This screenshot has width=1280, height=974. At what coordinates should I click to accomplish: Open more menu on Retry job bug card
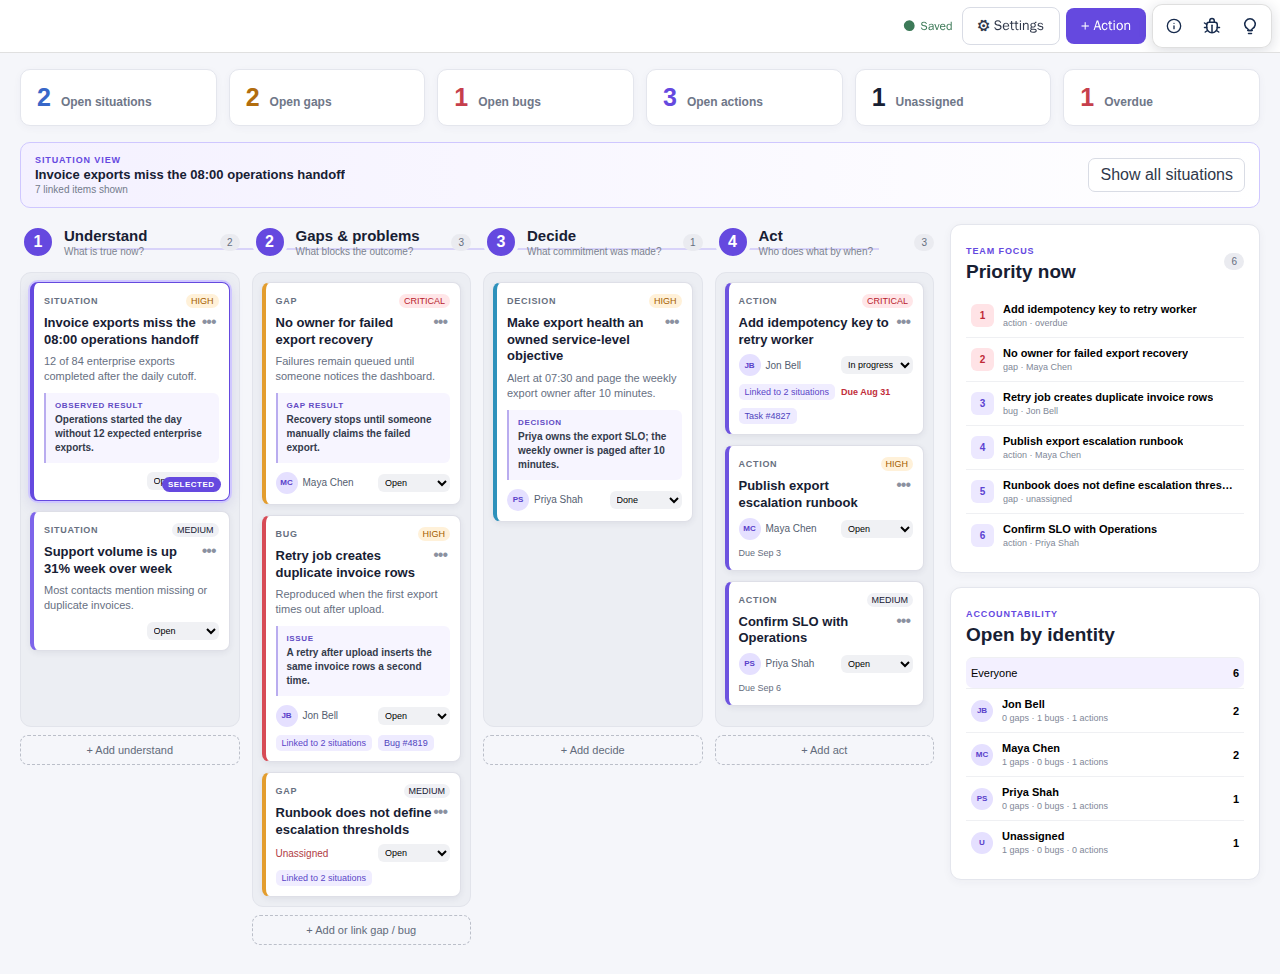click(441, 555)
